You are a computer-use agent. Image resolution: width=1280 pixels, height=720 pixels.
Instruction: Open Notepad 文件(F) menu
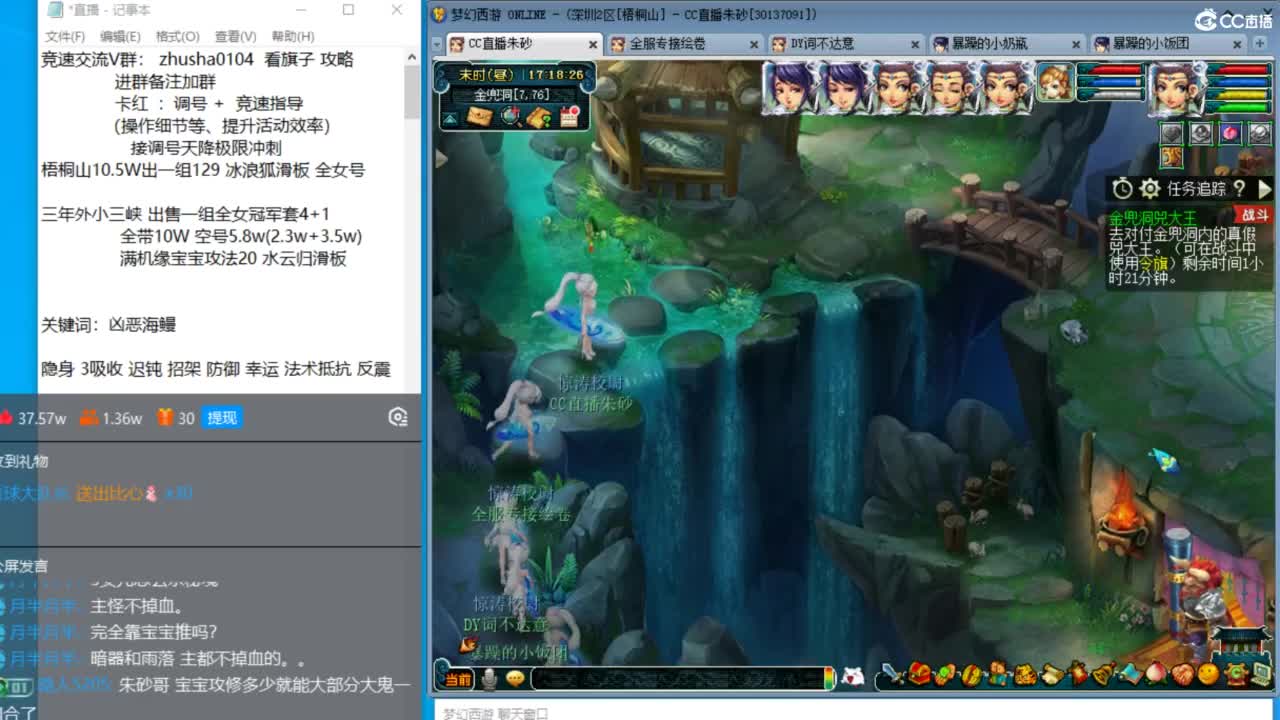click(65, 36)
